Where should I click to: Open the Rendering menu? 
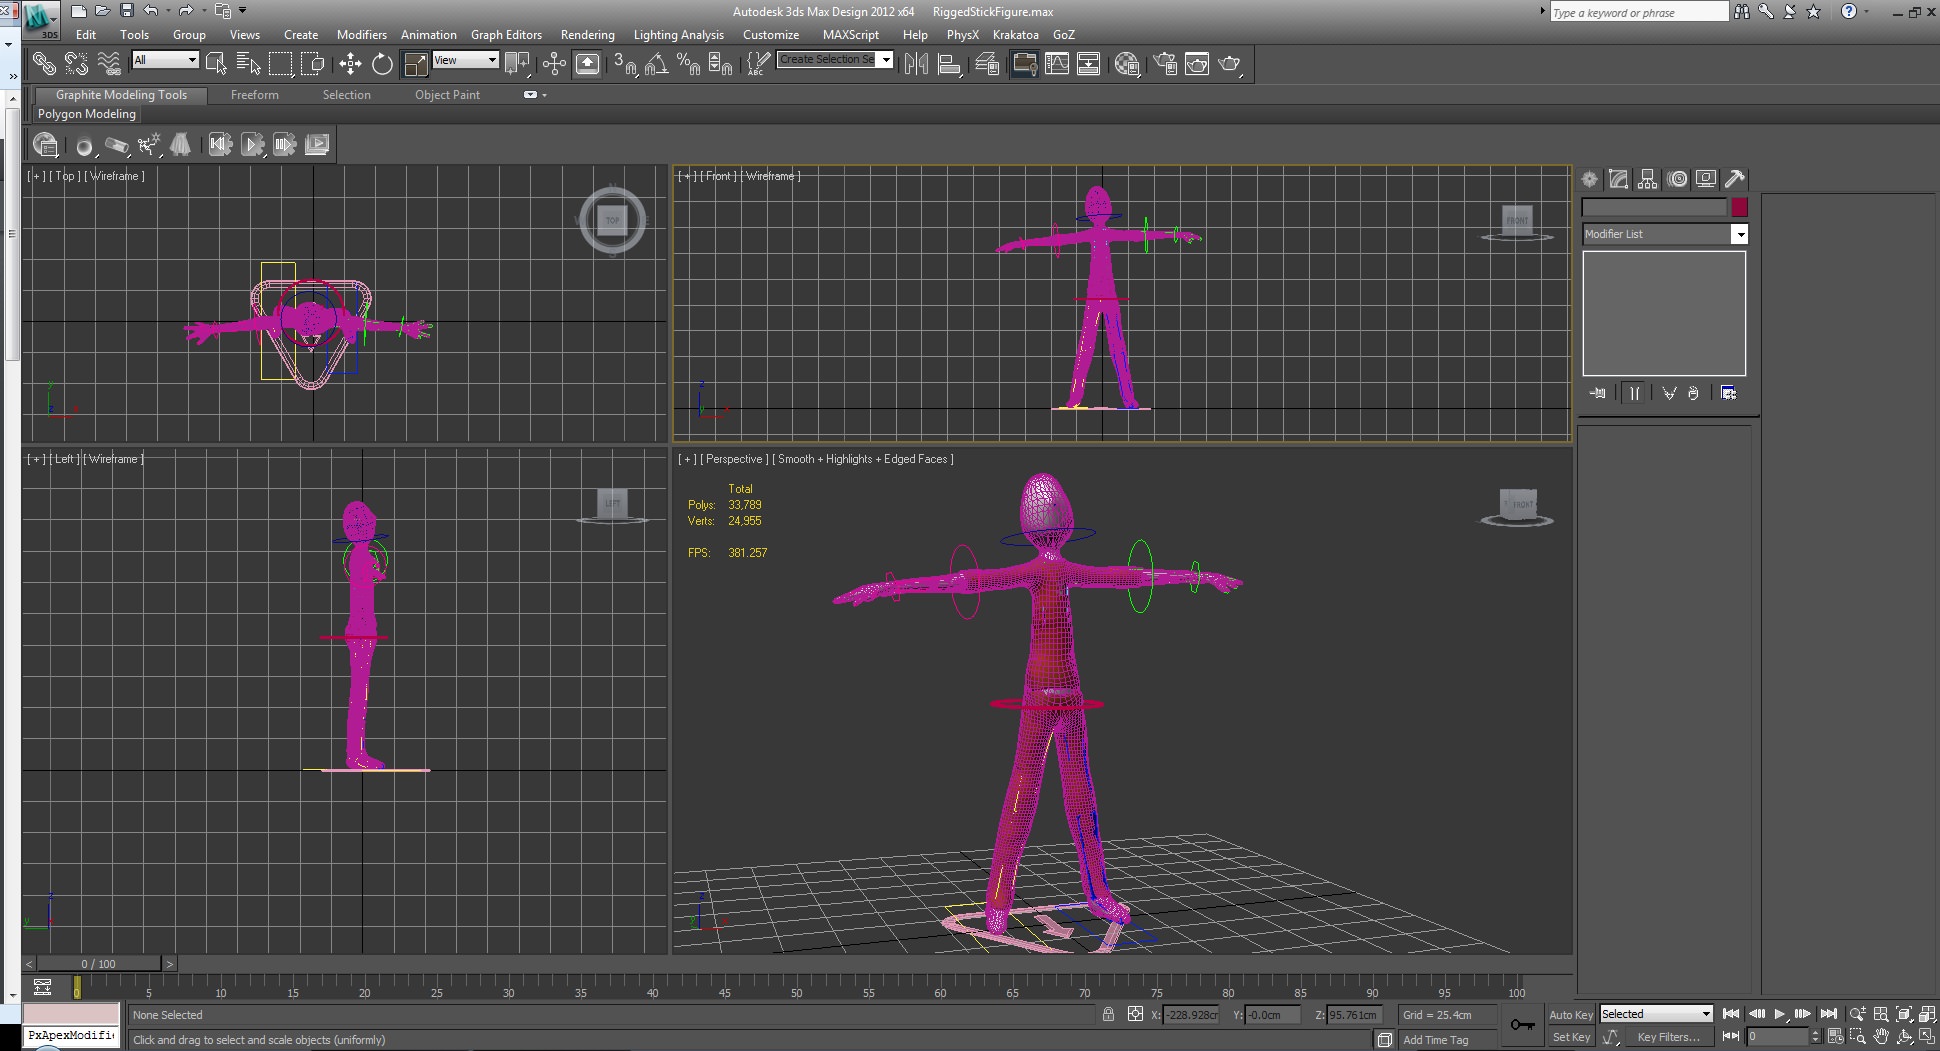pos(588,34)
